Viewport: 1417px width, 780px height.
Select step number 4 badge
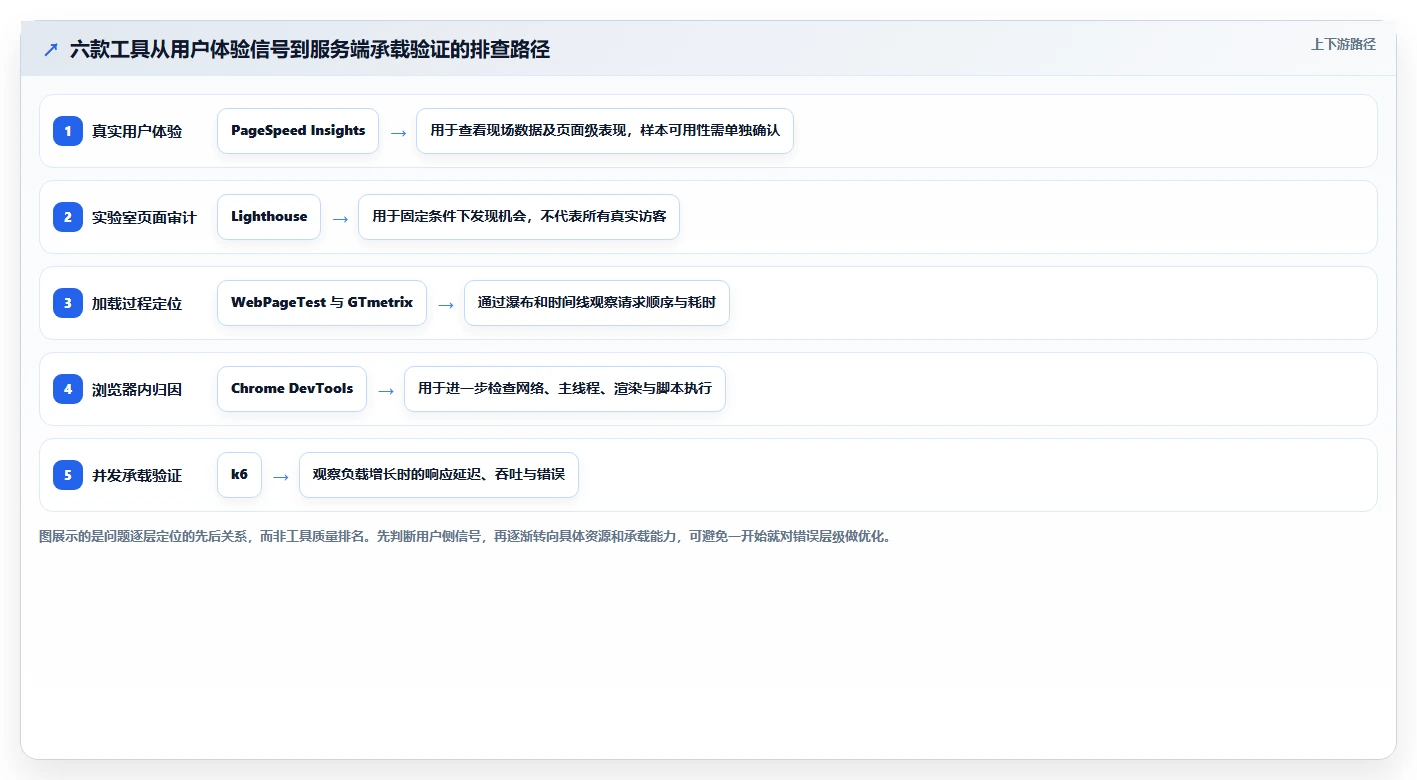click(x=68, y=389)
